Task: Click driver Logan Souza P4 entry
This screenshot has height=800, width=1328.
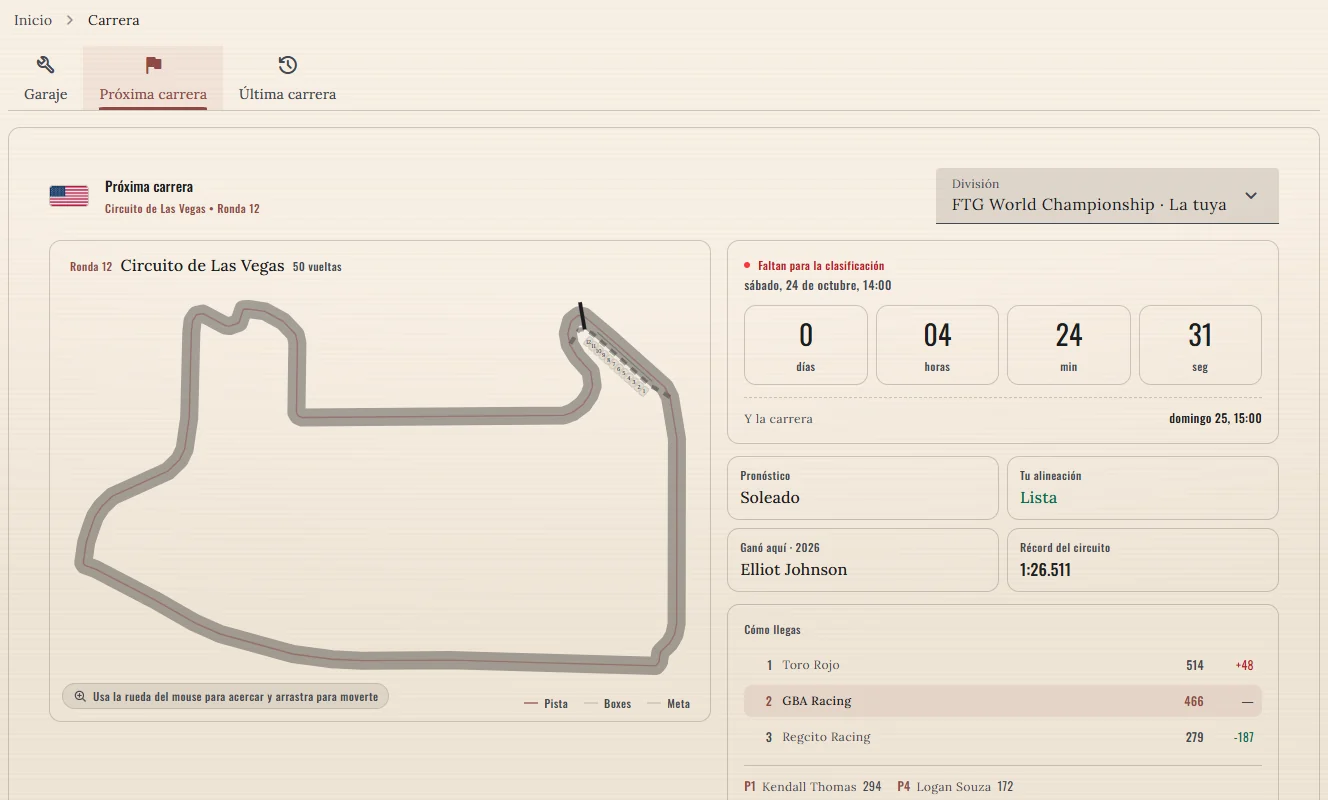Action: [x=956, y=787]
